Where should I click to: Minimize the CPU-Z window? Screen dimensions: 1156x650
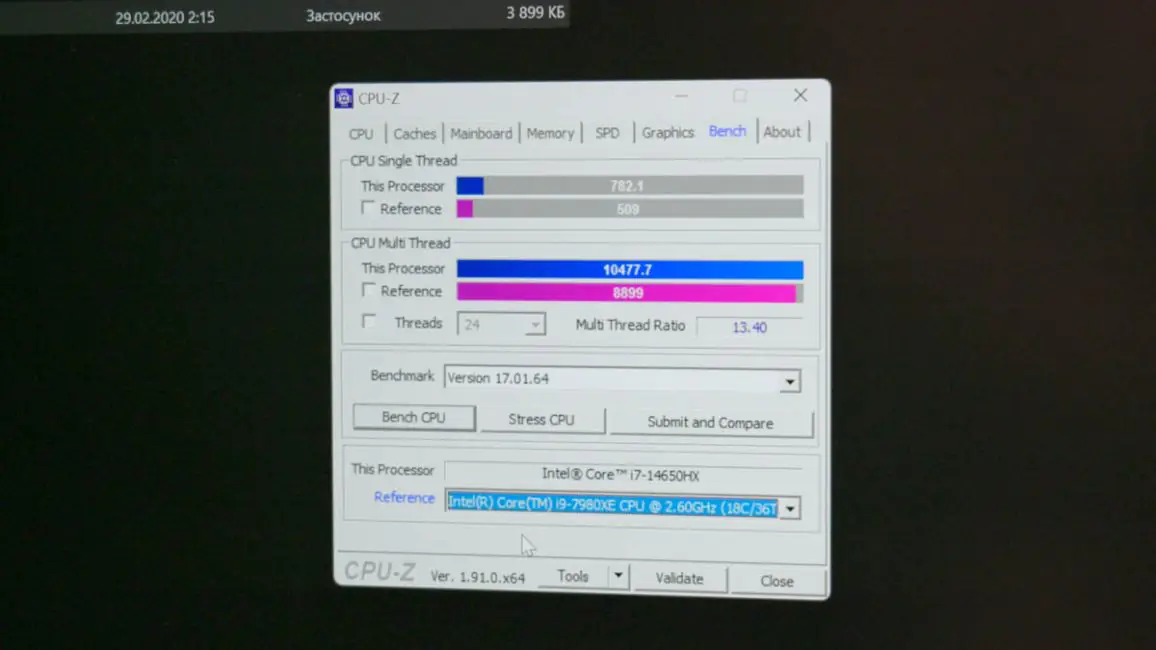pos(681,96)
